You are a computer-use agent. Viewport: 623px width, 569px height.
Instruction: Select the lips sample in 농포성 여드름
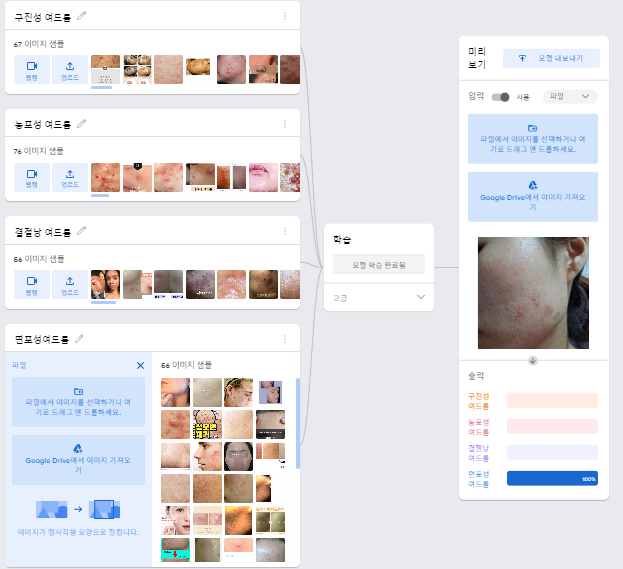263,177
